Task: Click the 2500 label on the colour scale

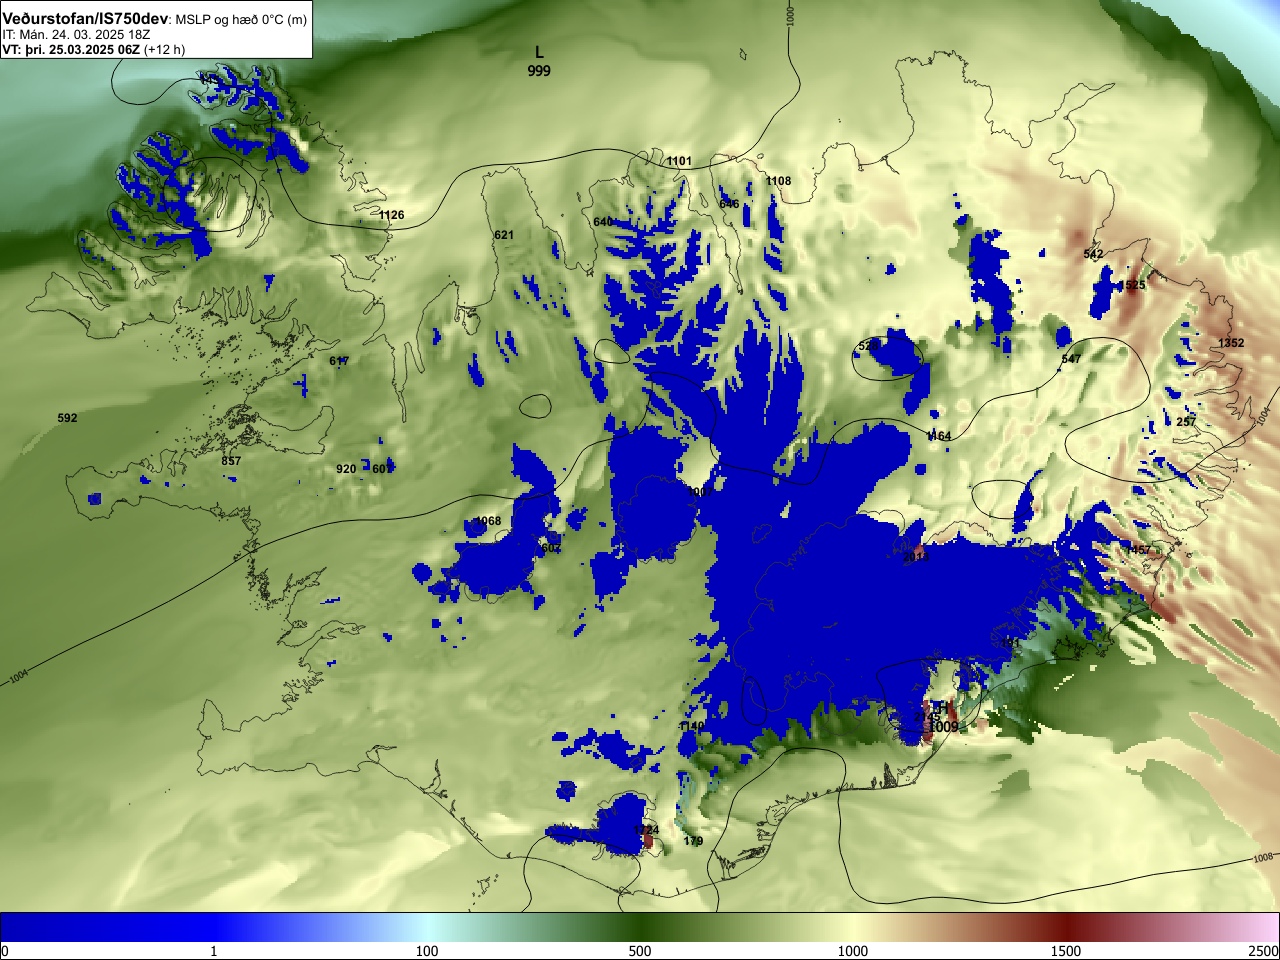Action: (1264, 951)
